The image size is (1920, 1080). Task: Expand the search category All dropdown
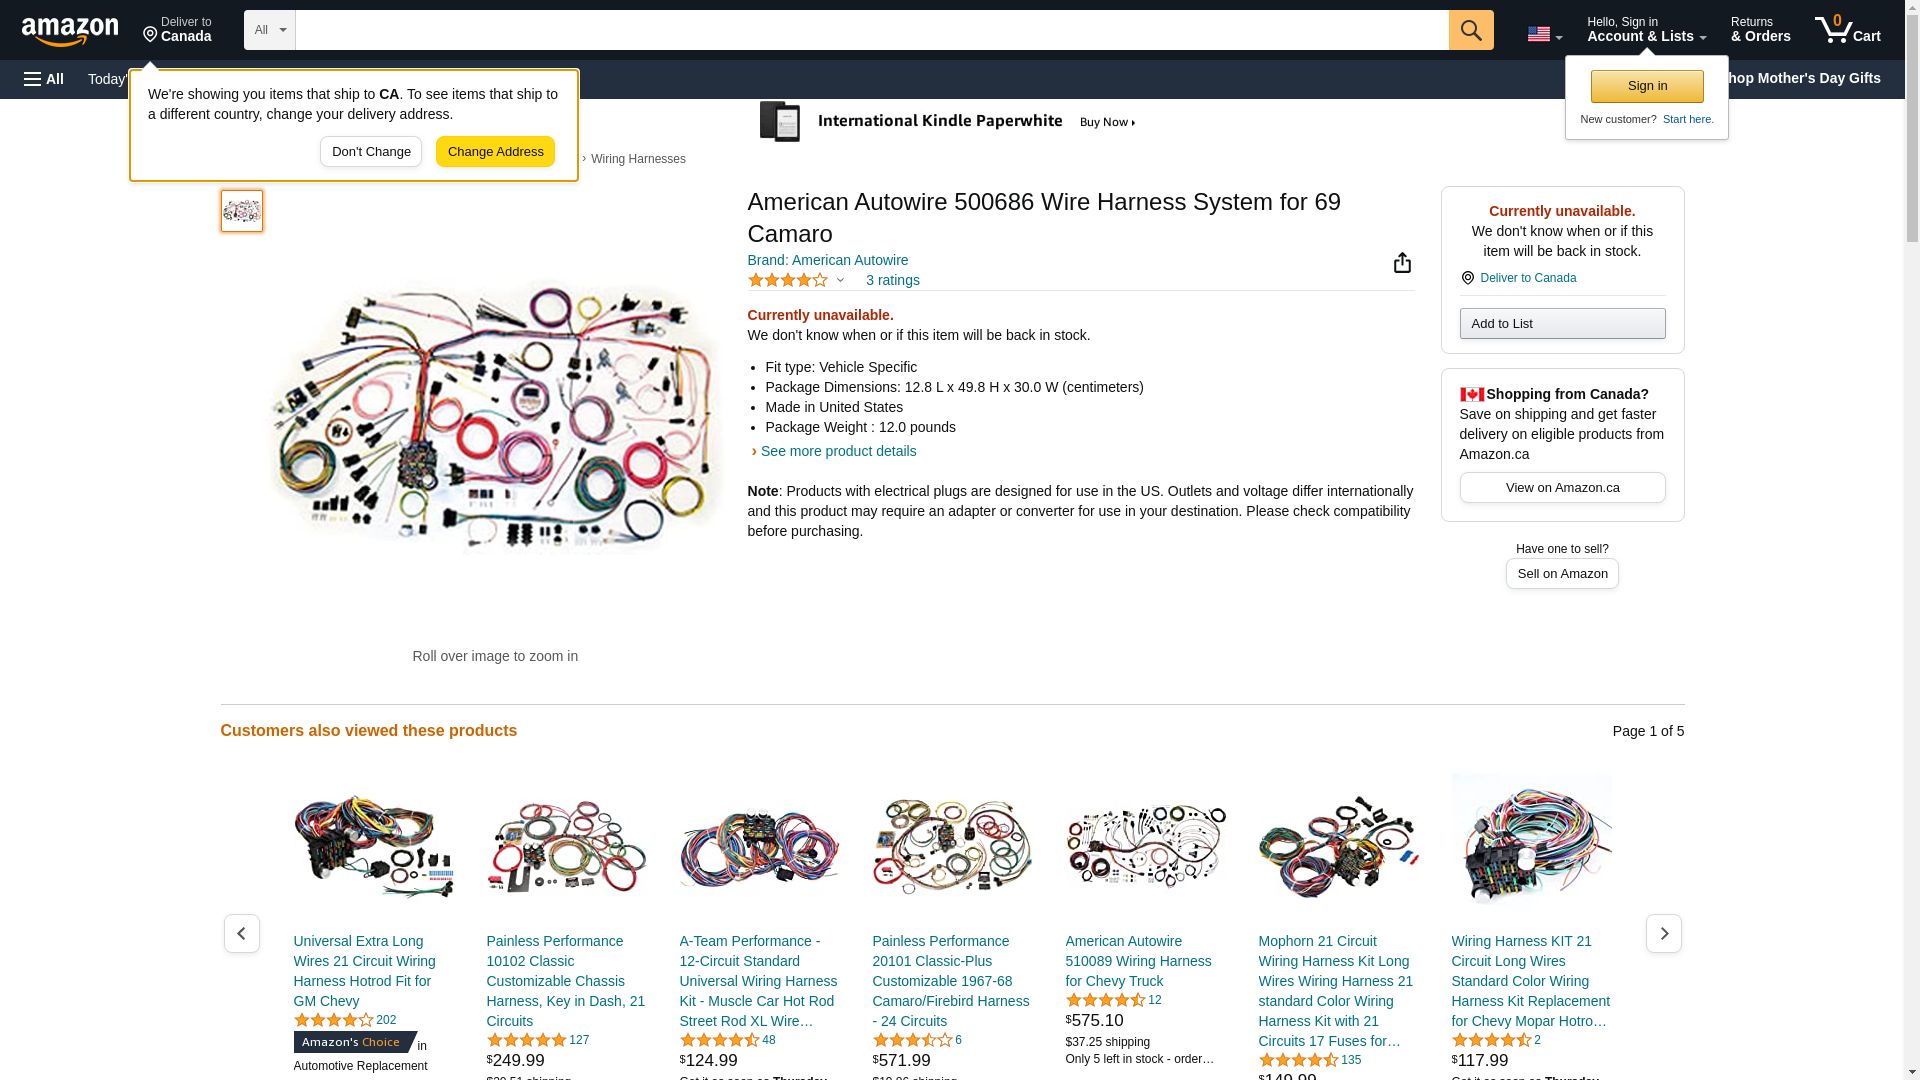[x=270, y=30]
